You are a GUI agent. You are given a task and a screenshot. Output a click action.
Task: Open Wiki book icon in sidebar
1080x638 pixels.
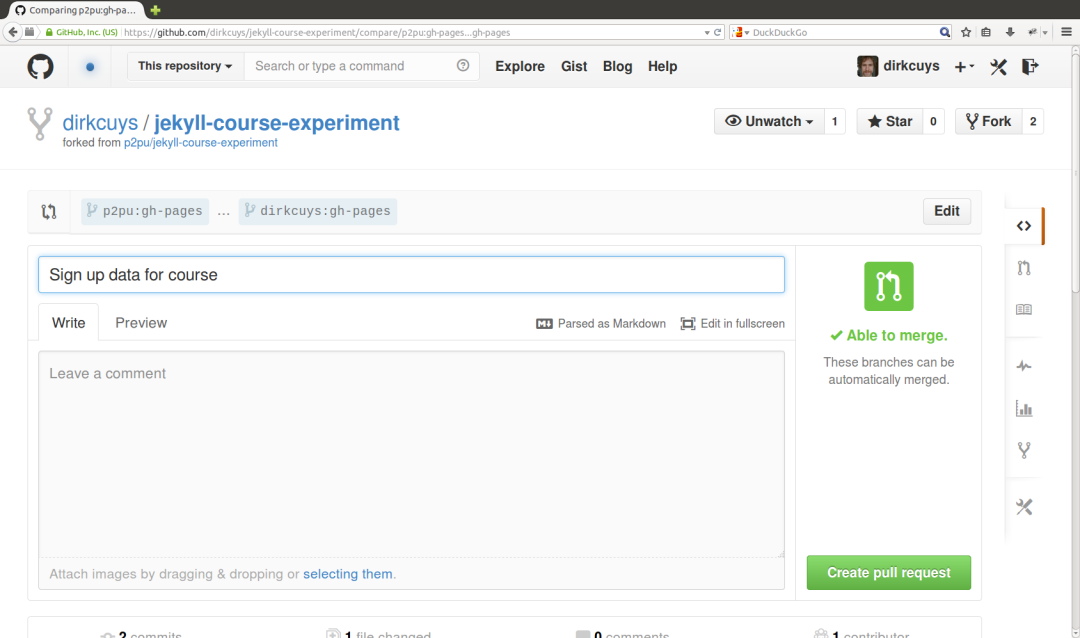click(1023, 310)
